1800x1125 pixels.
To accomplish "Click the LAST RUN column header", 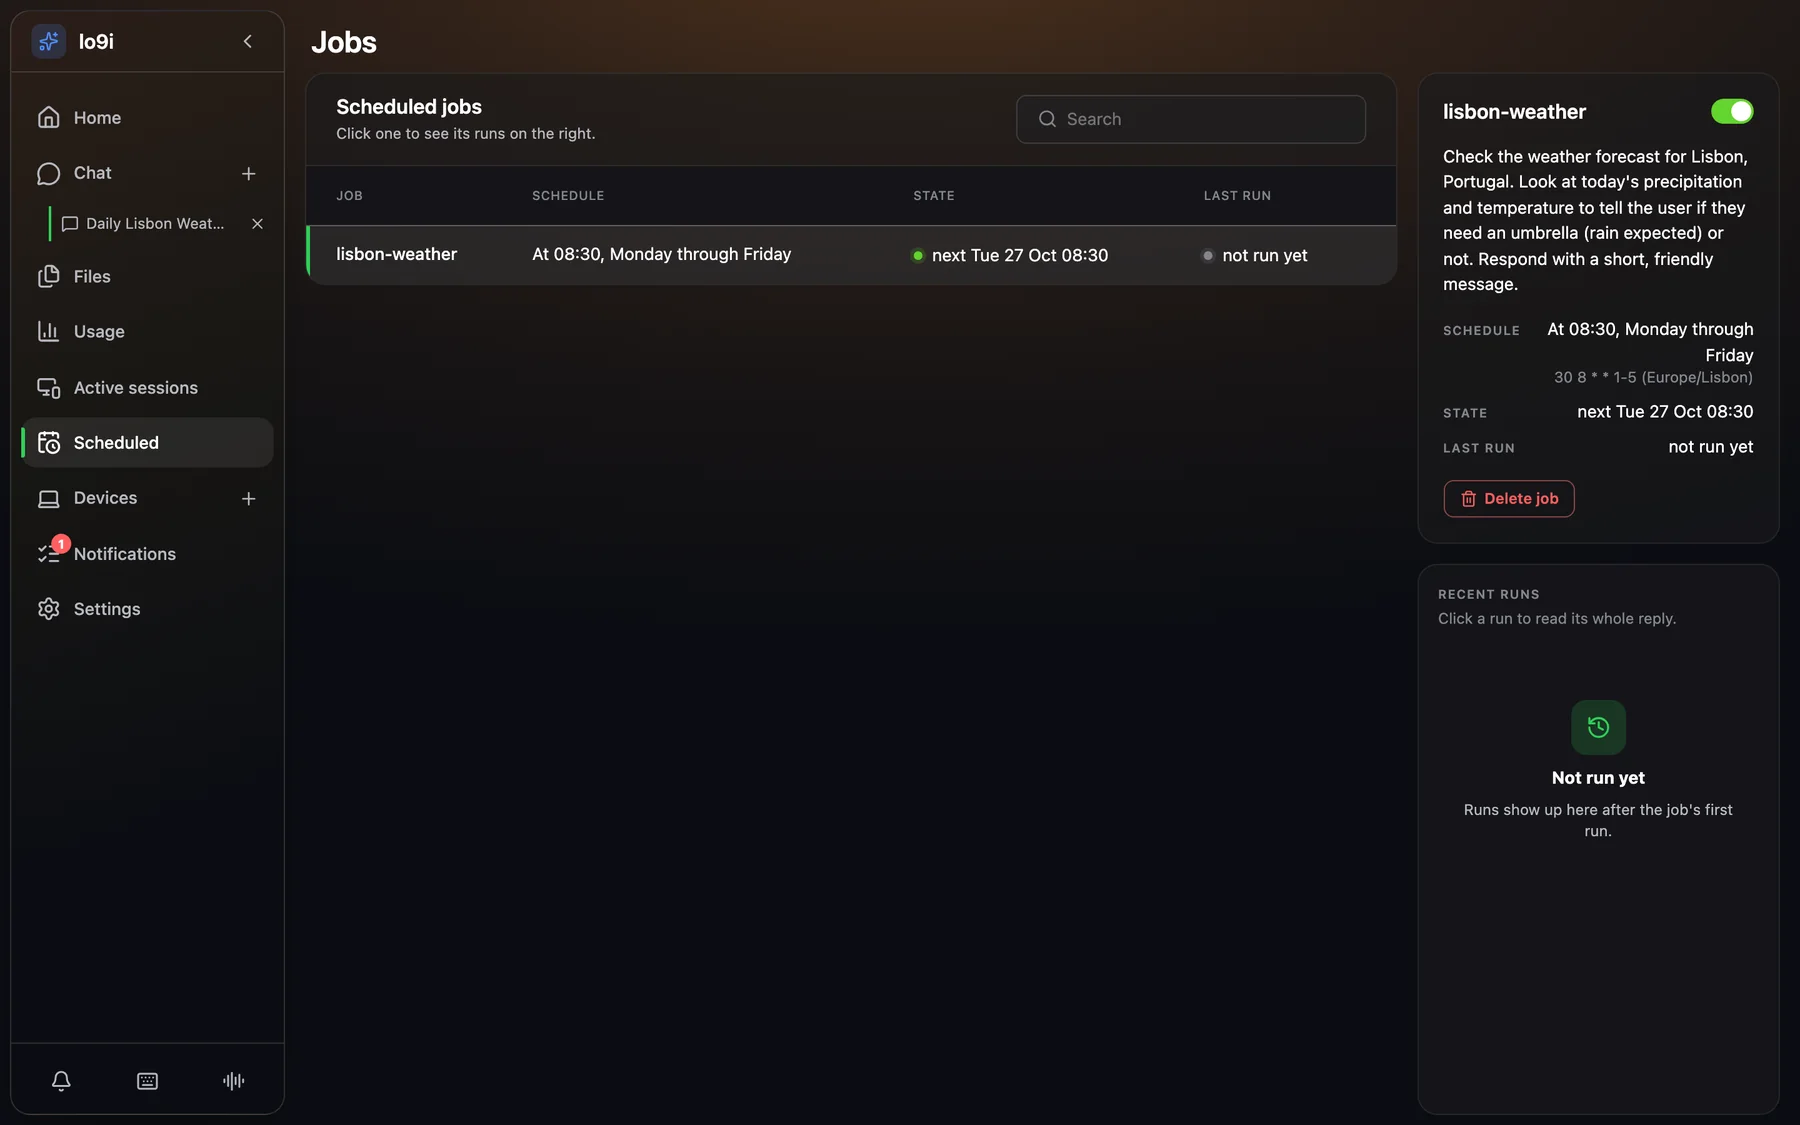I will tap(1237, 196).
